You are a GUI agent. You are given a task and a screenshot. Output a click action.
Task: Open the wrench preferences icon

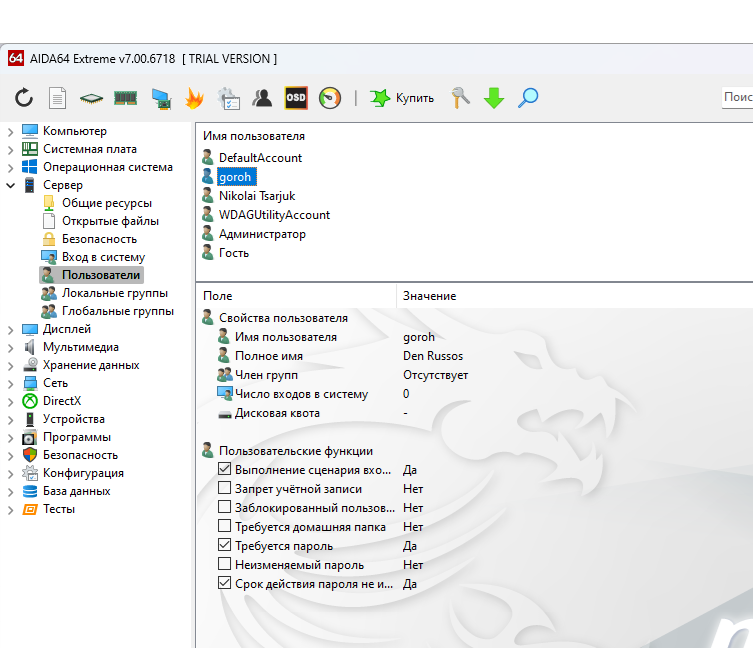click(x=460, y=98)
